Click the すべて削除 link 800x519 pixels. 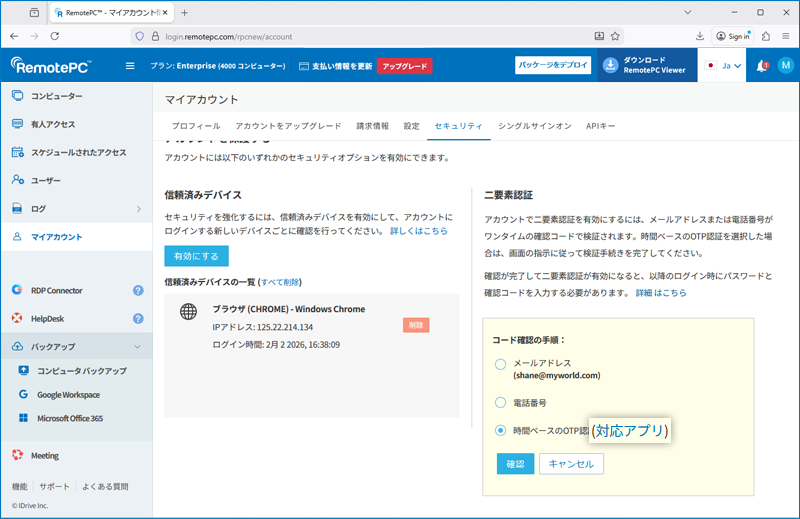pyautogui.click(x=280, y=282)
